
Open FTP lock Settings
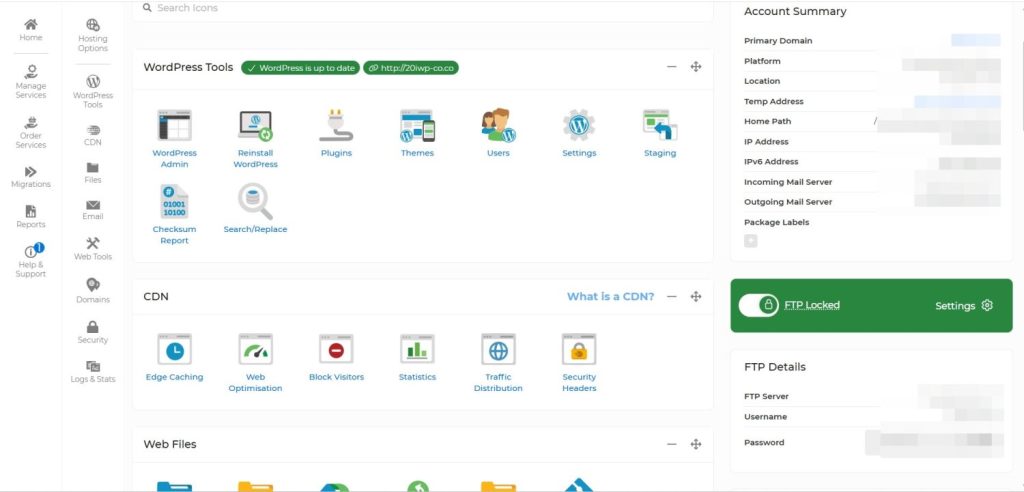[x=963, y=306]
